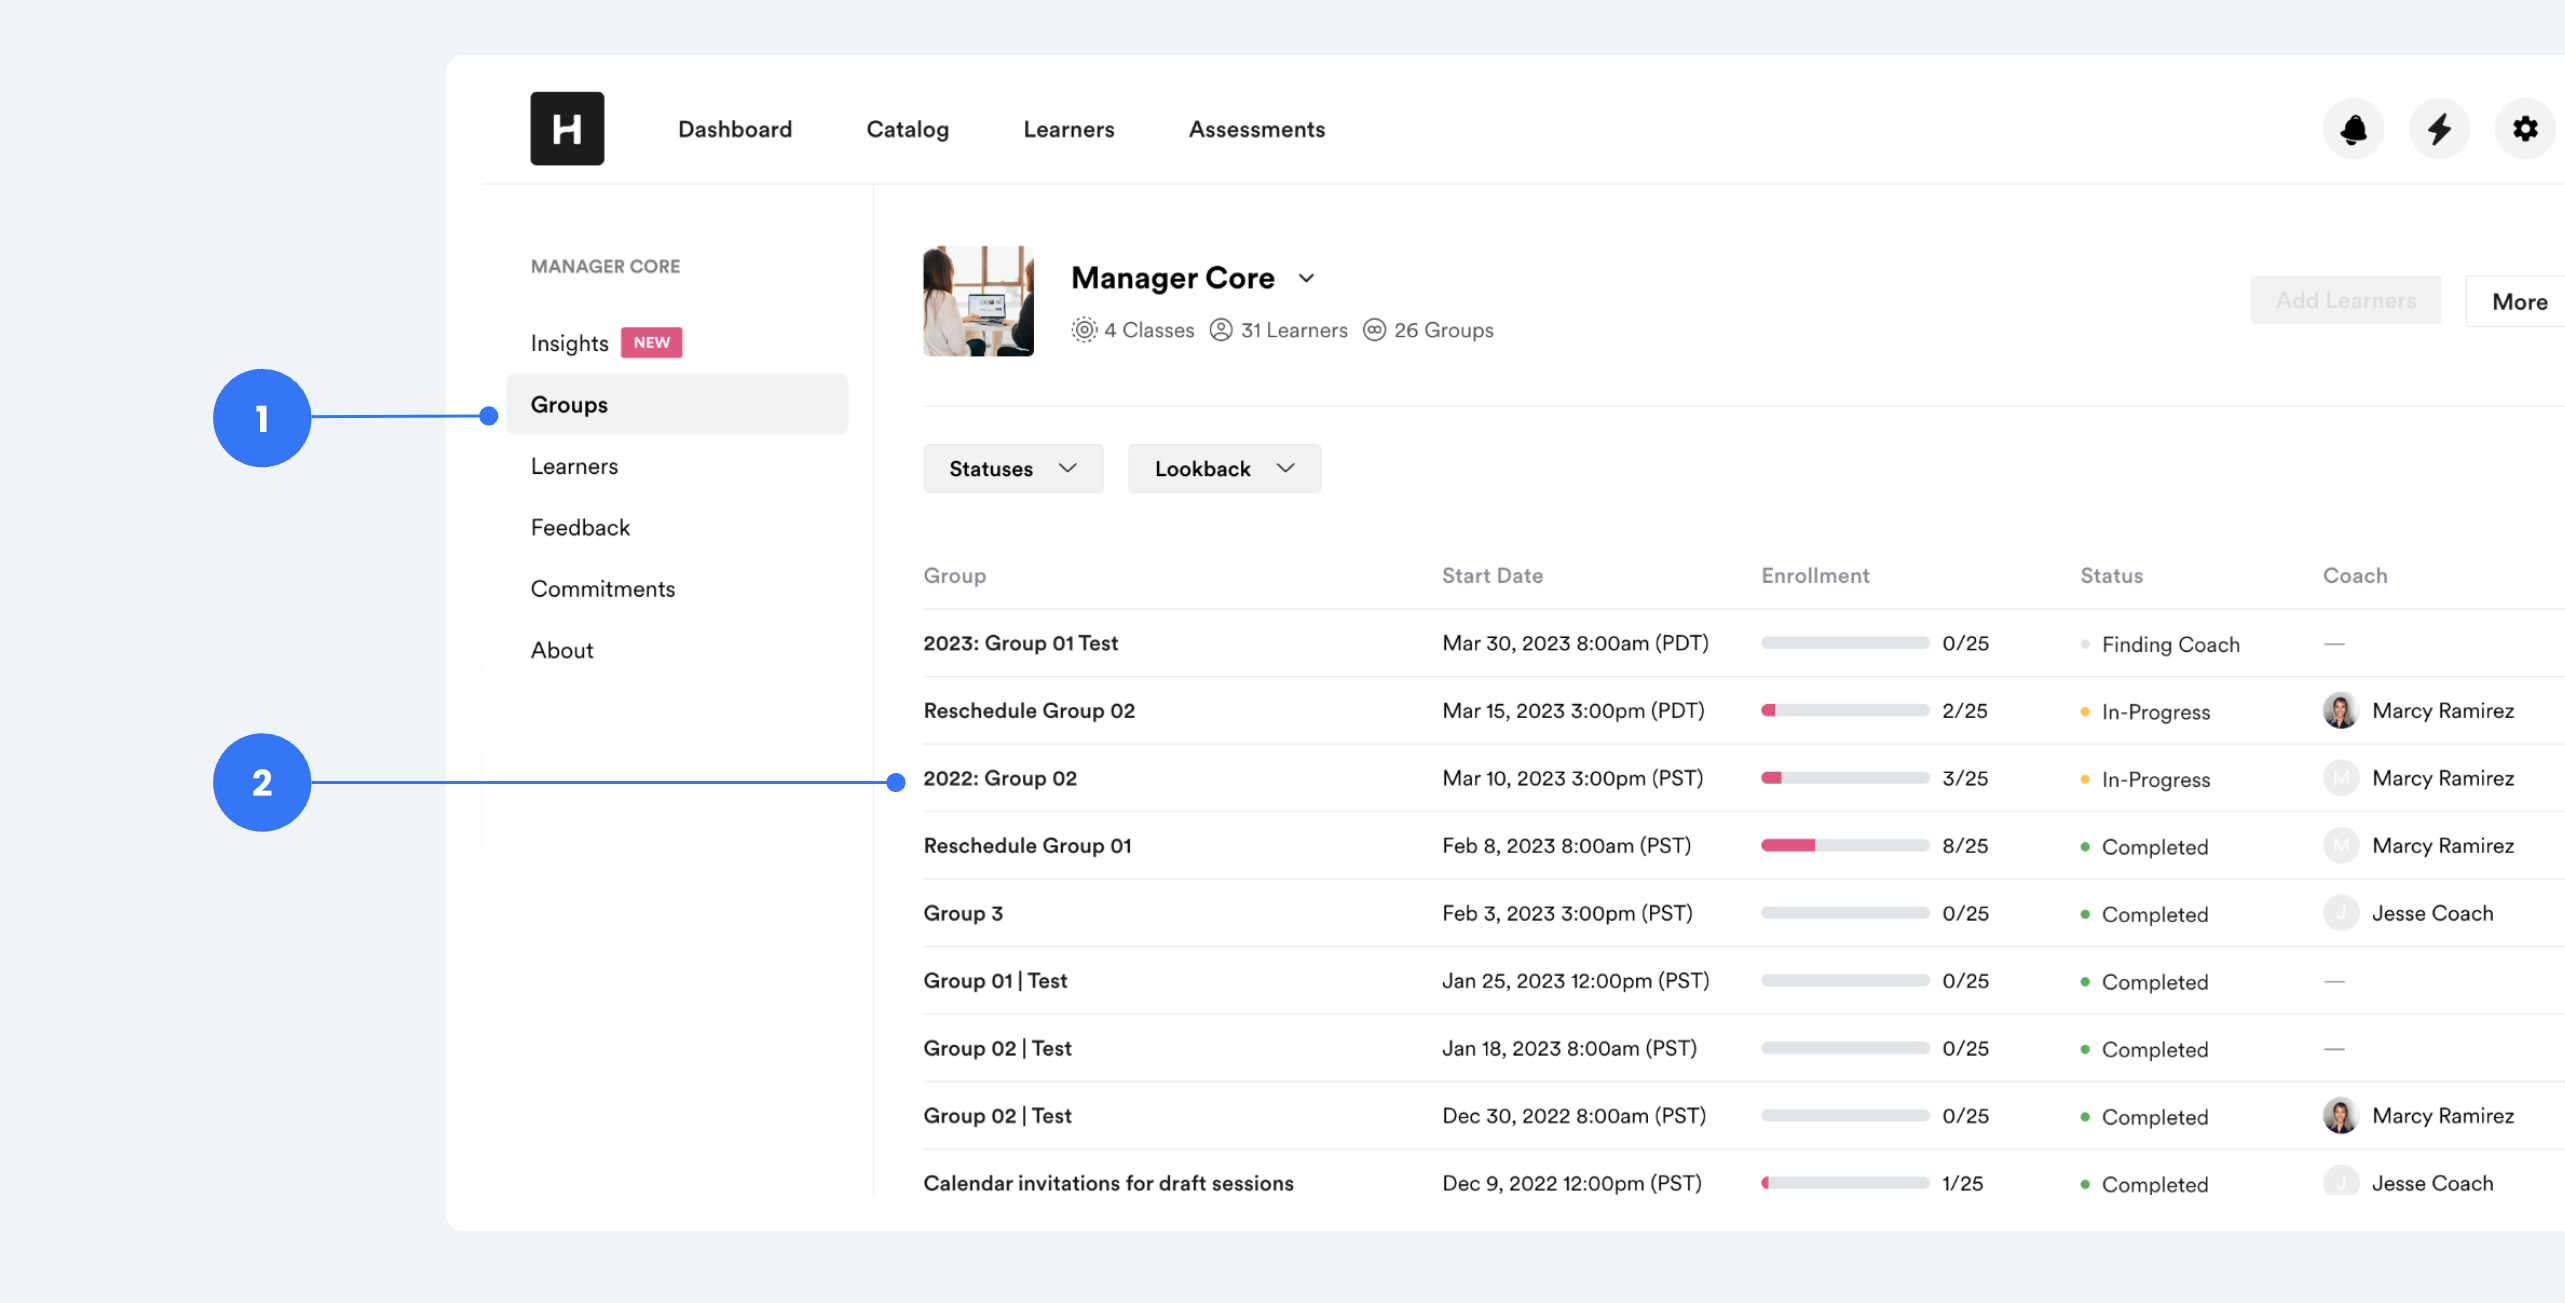Open the Lookback filter dropdown
The image size is (2565, 1303).
pyautogui.click(x=1224, y=468)
